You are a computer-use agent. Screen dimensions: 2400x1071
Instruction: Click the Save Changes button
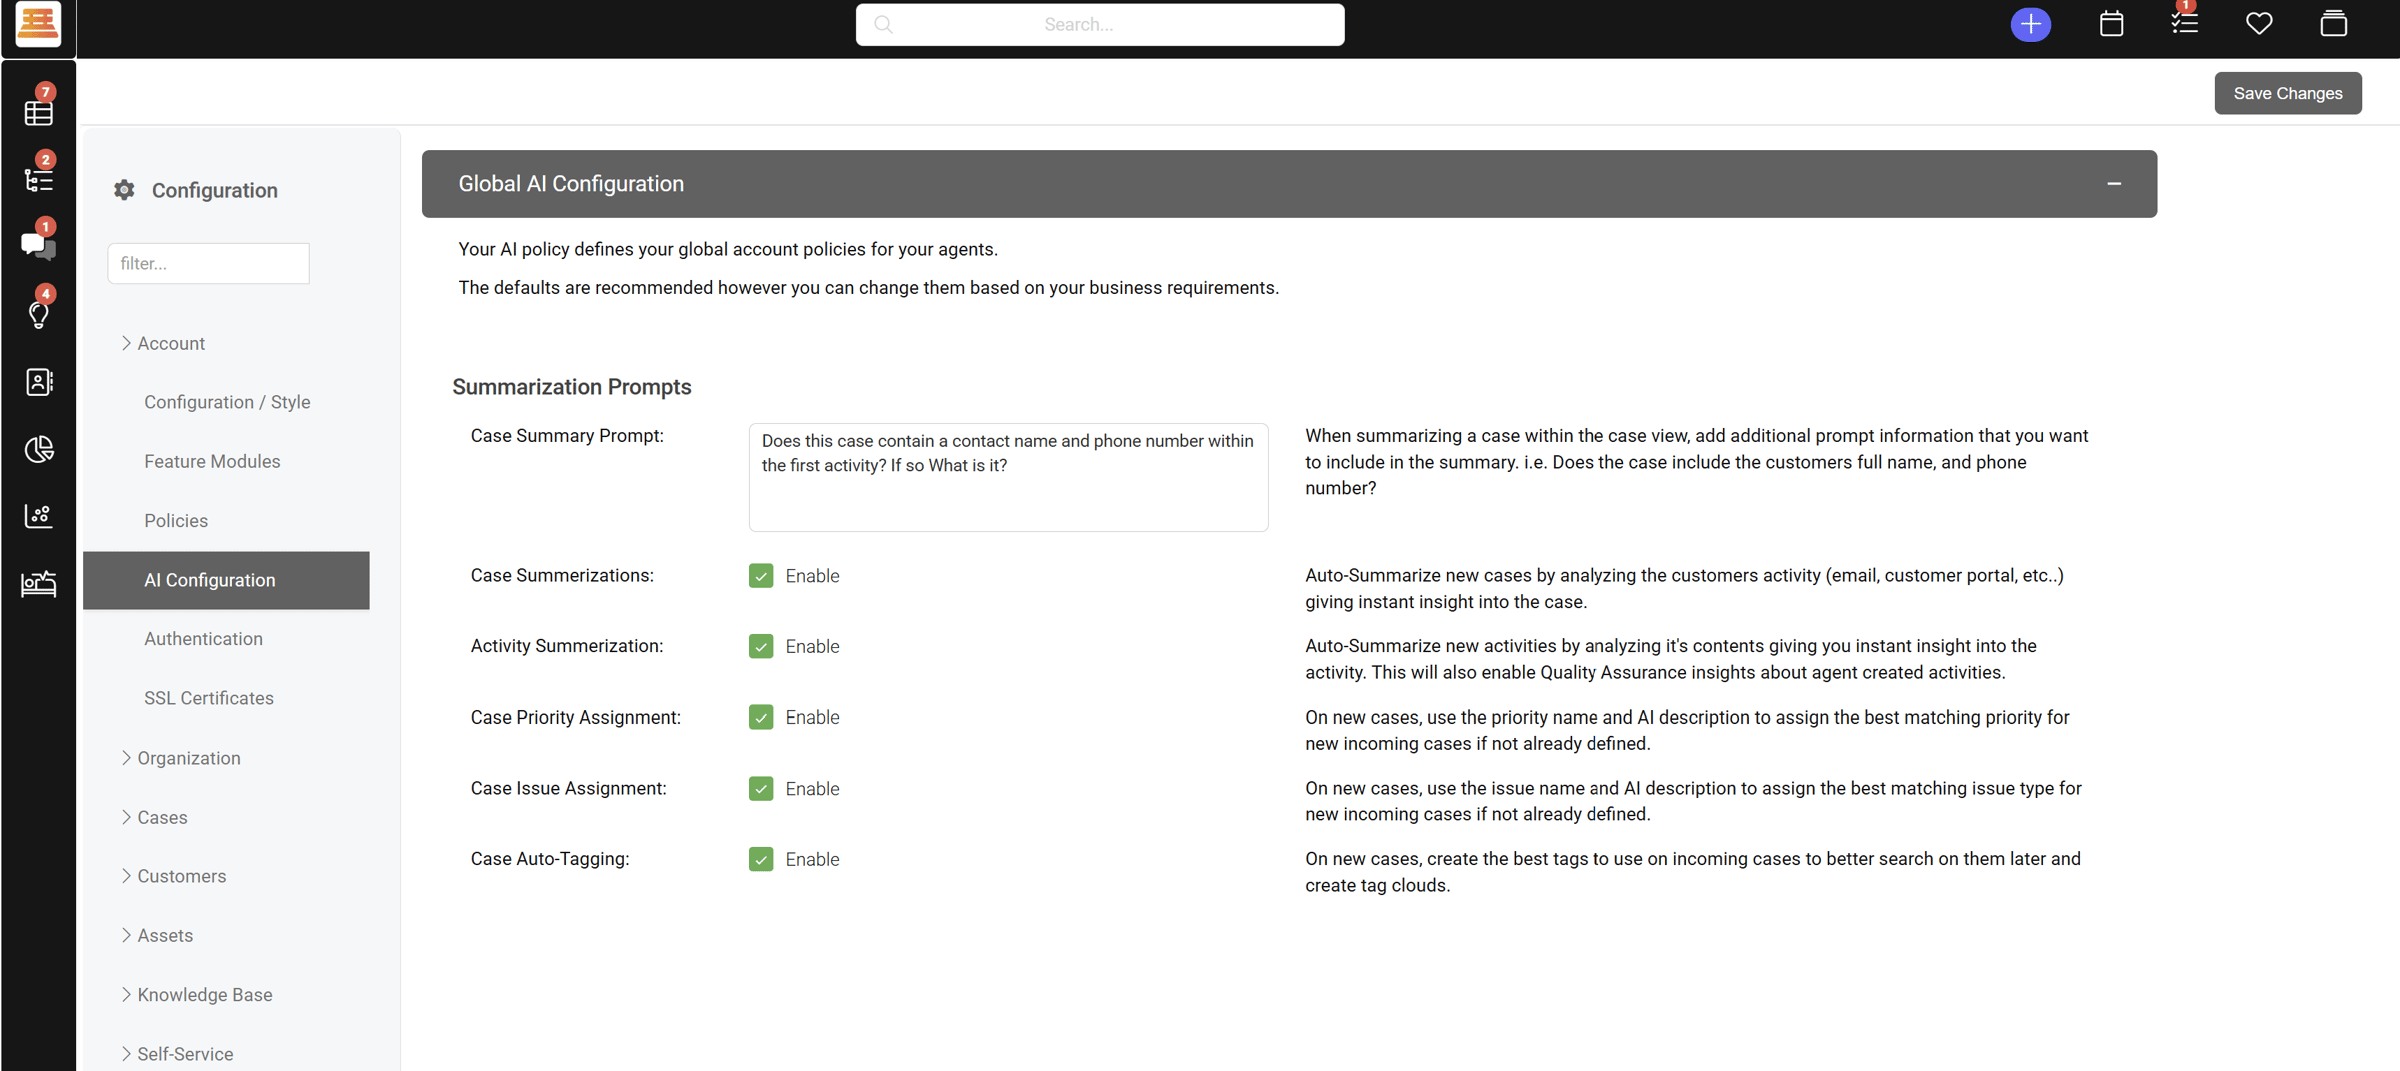2287,93
